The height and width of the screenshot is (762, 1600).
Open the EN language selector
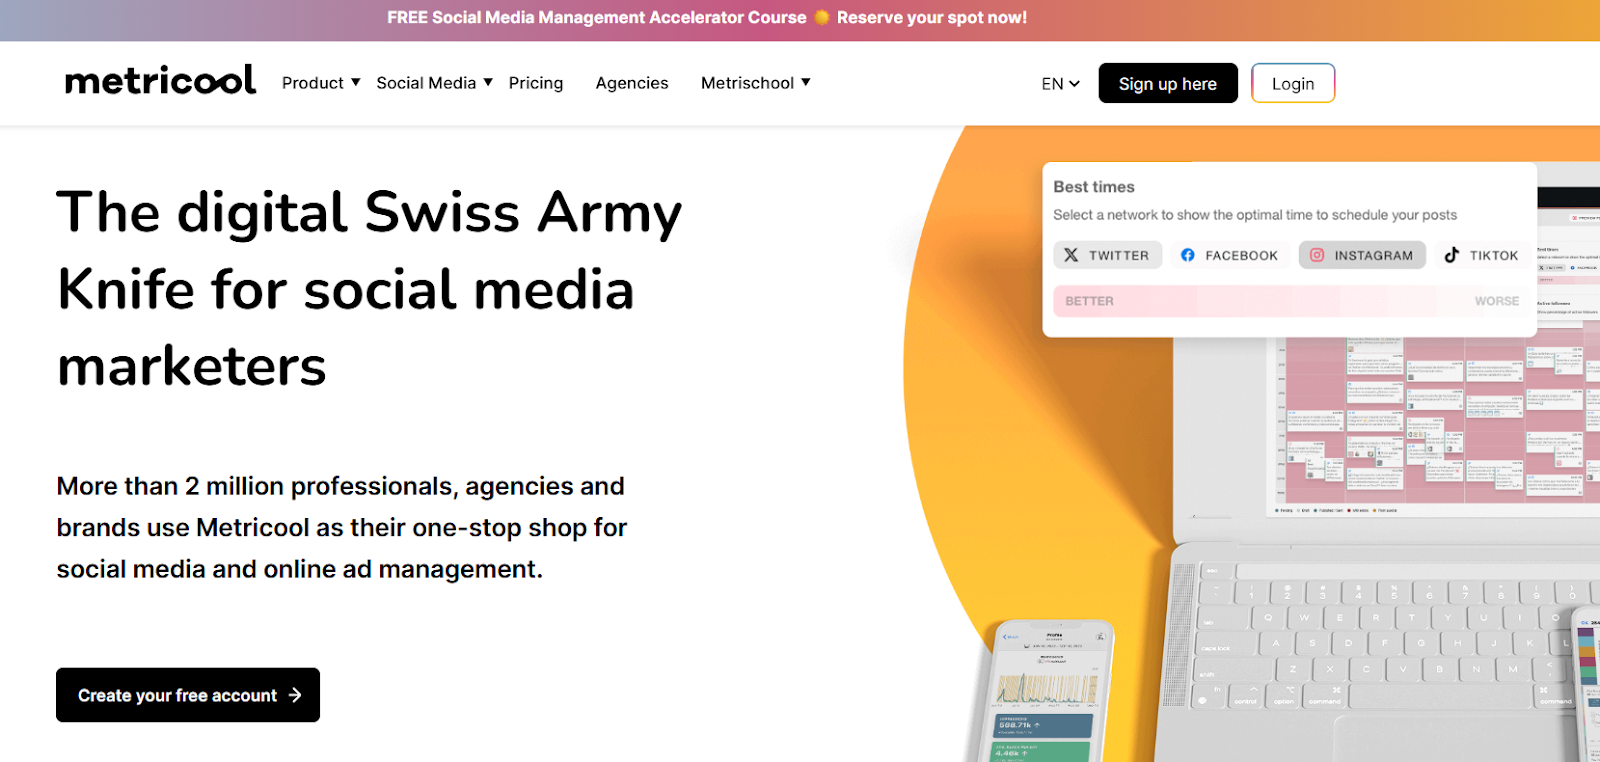pos(1060,84)
